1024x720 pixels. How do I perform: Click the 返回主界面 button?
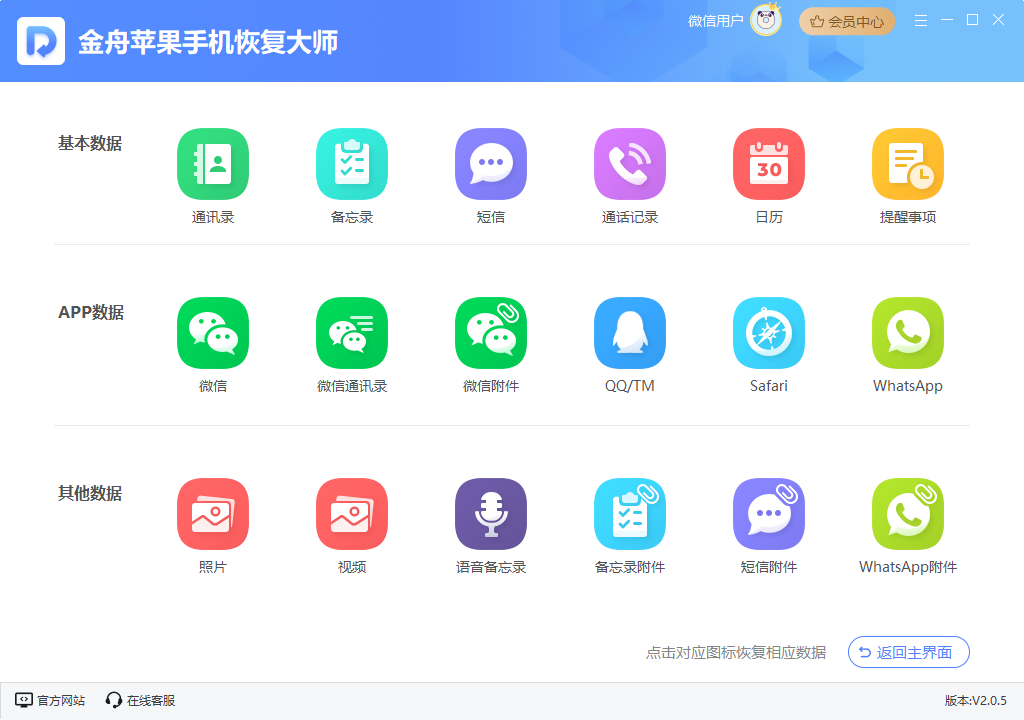908,652
